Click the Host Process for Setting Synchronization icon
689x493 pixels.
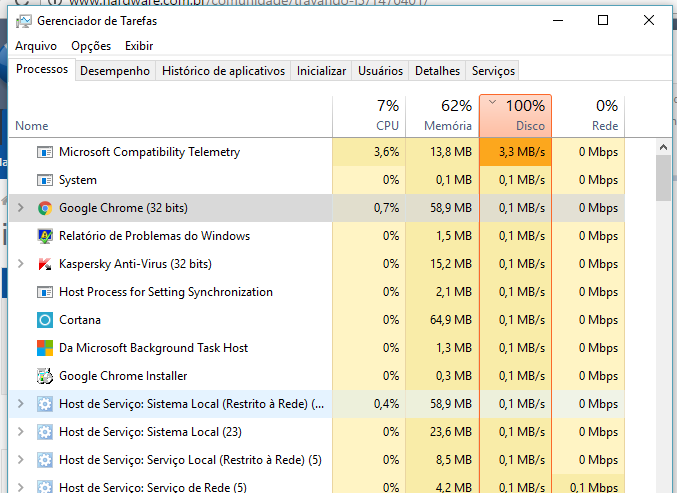click(x=45, y=292)
